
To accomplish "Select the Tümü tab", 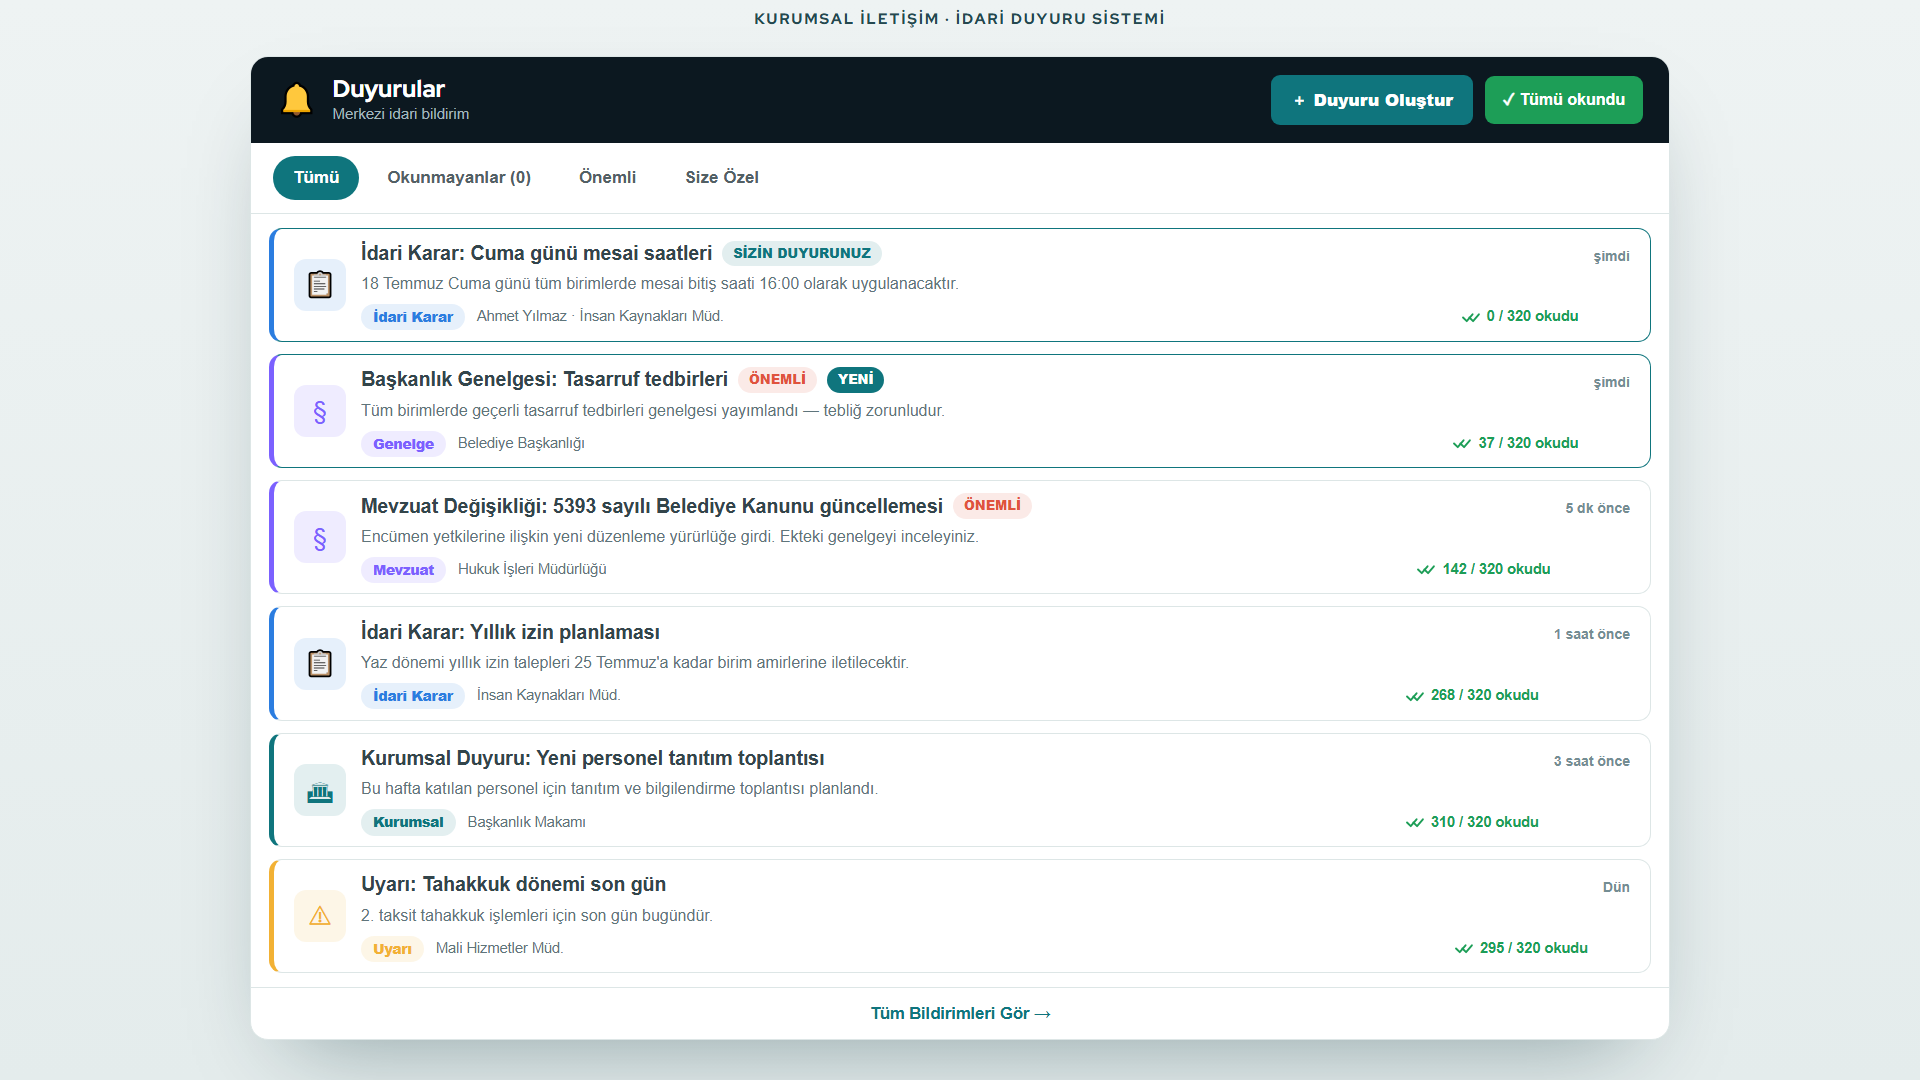I will (x=316, y=178).
